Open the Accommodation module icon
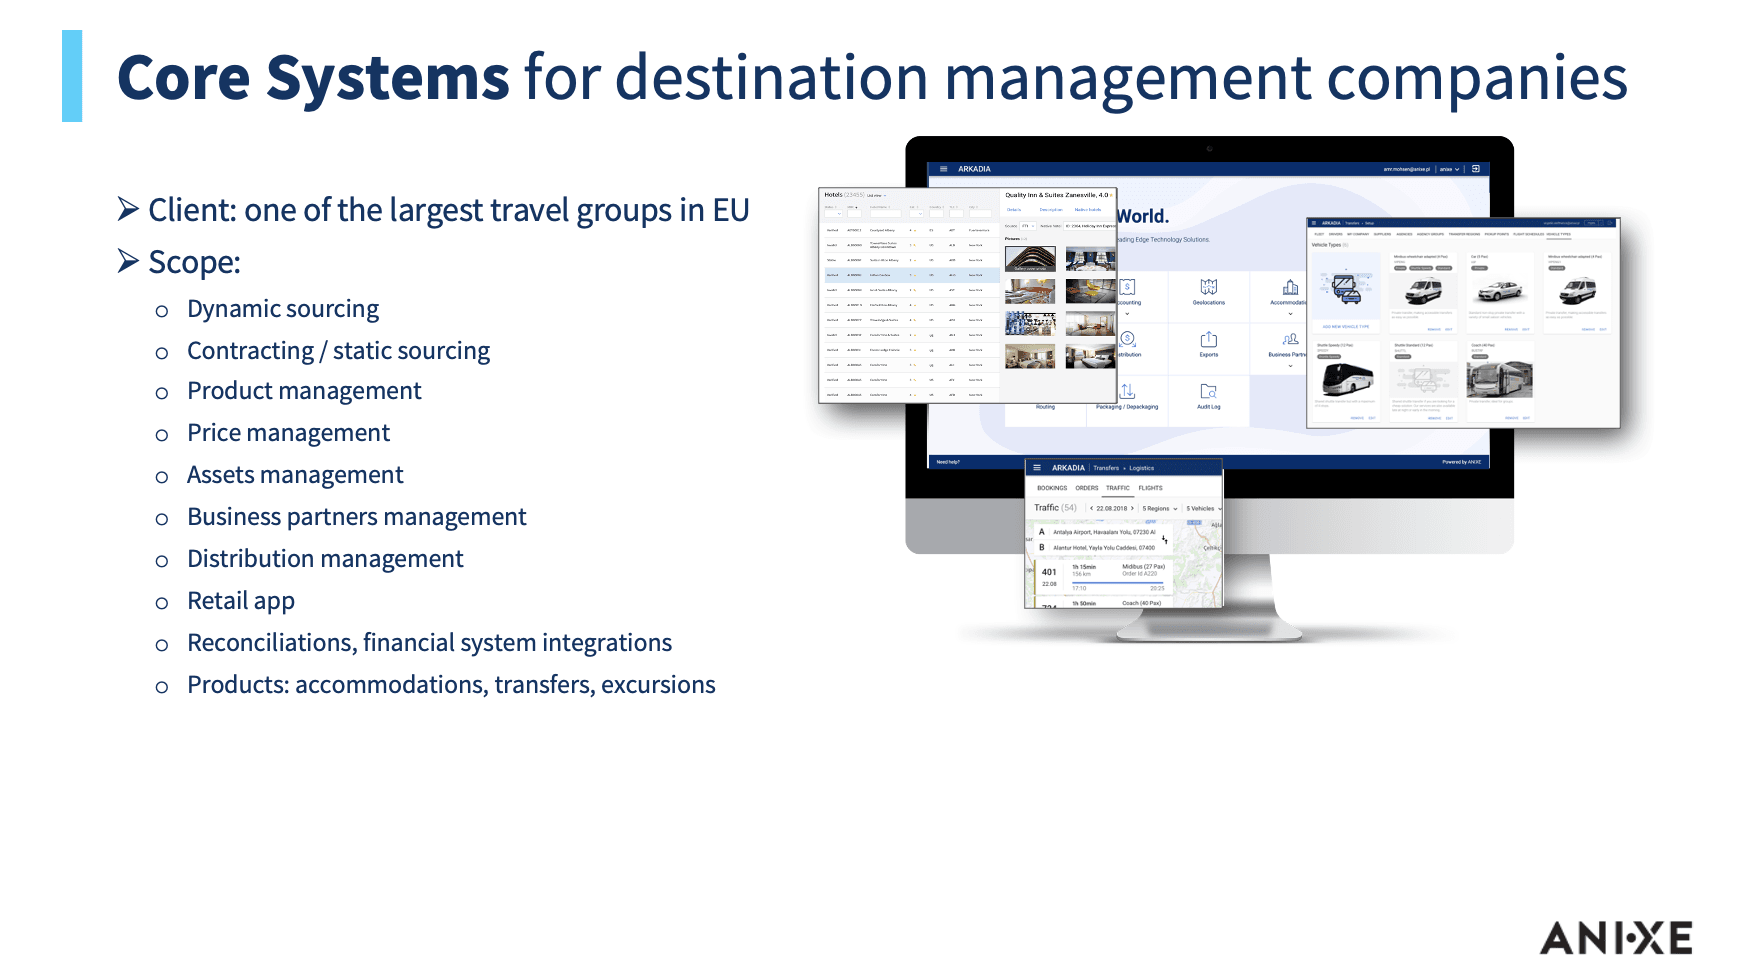The width and height of the screenshot is (1744, 972). (x=1290, y=287)
